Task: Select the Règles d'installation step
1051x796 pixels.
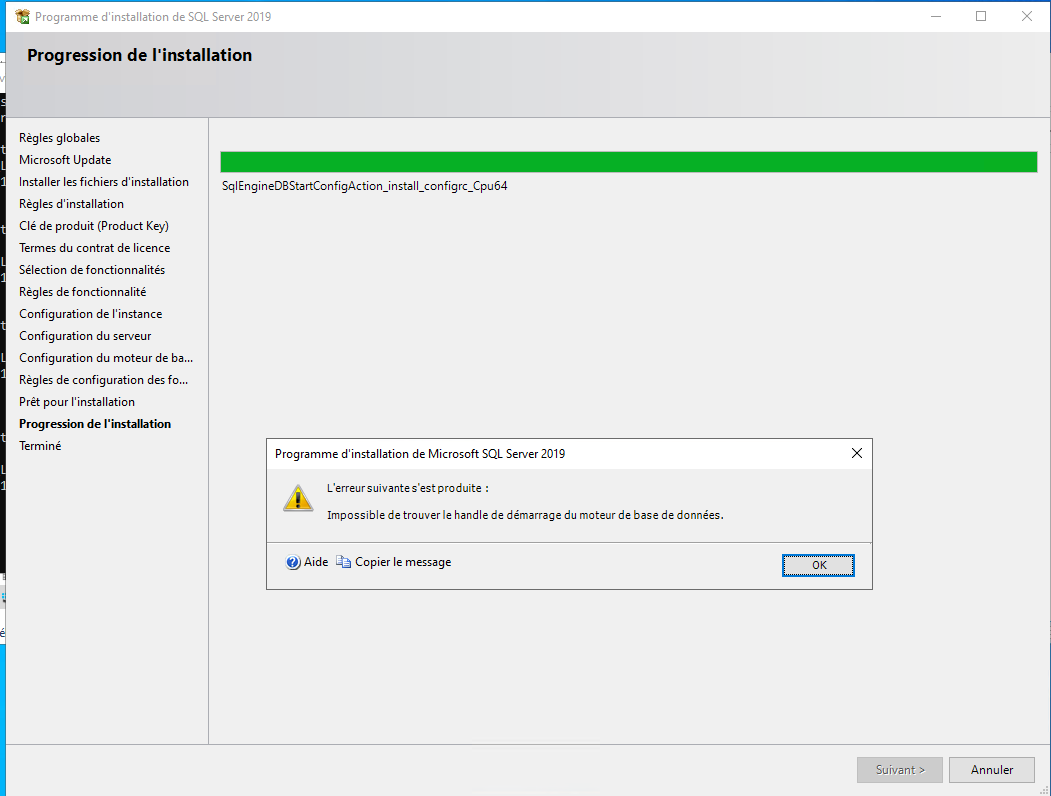Action: (x=71, y=204)
